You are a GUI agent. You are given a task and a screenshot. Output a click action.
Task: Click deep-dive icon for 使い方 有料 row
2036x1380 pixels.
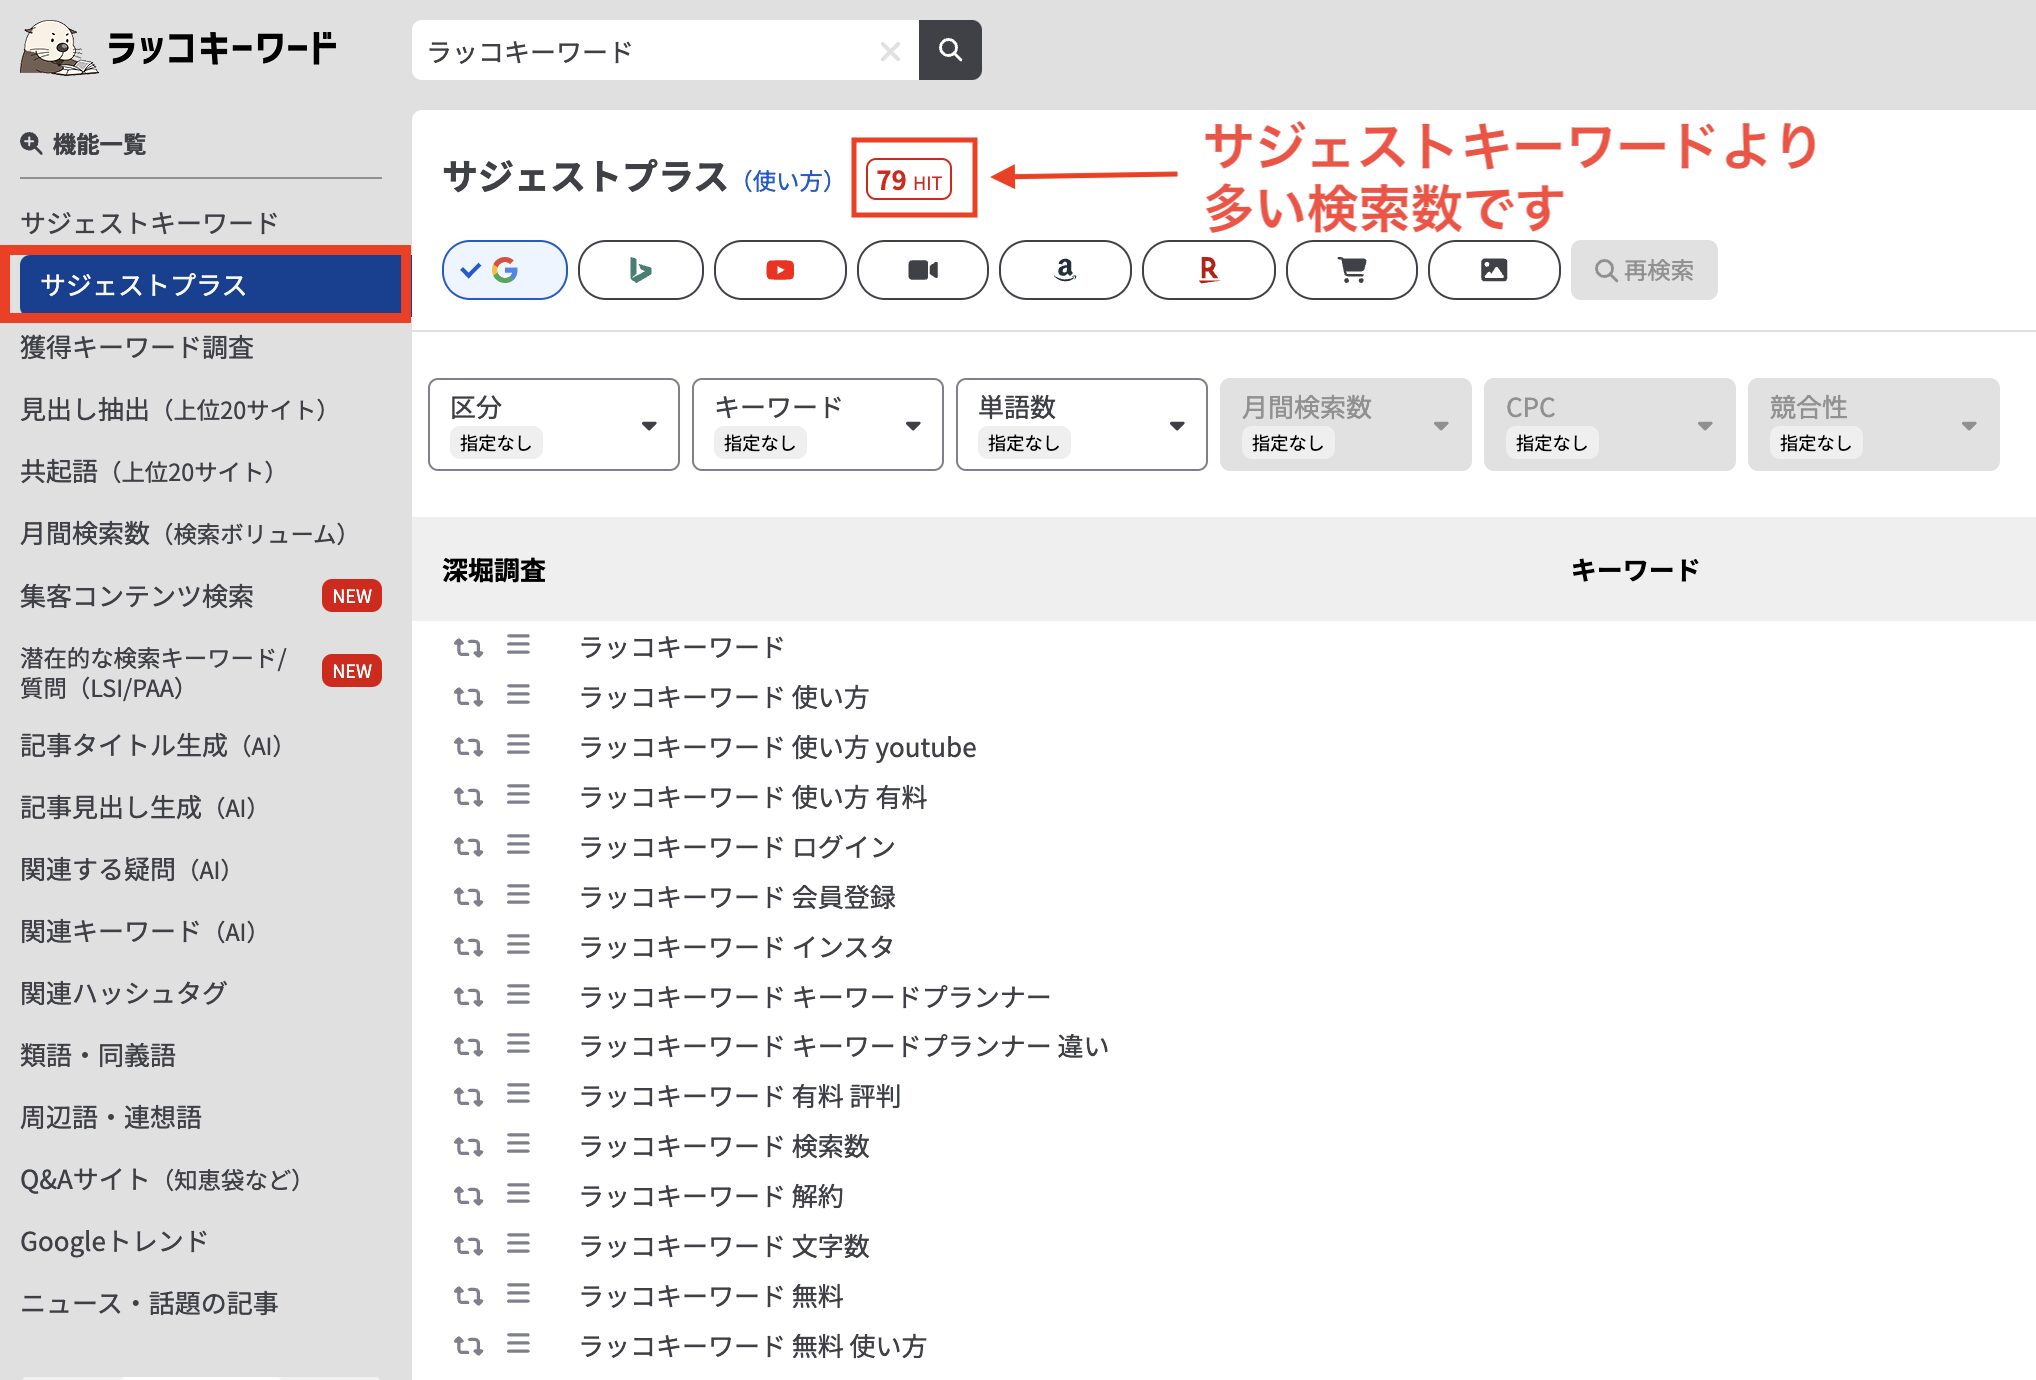(x=468, y=796)
